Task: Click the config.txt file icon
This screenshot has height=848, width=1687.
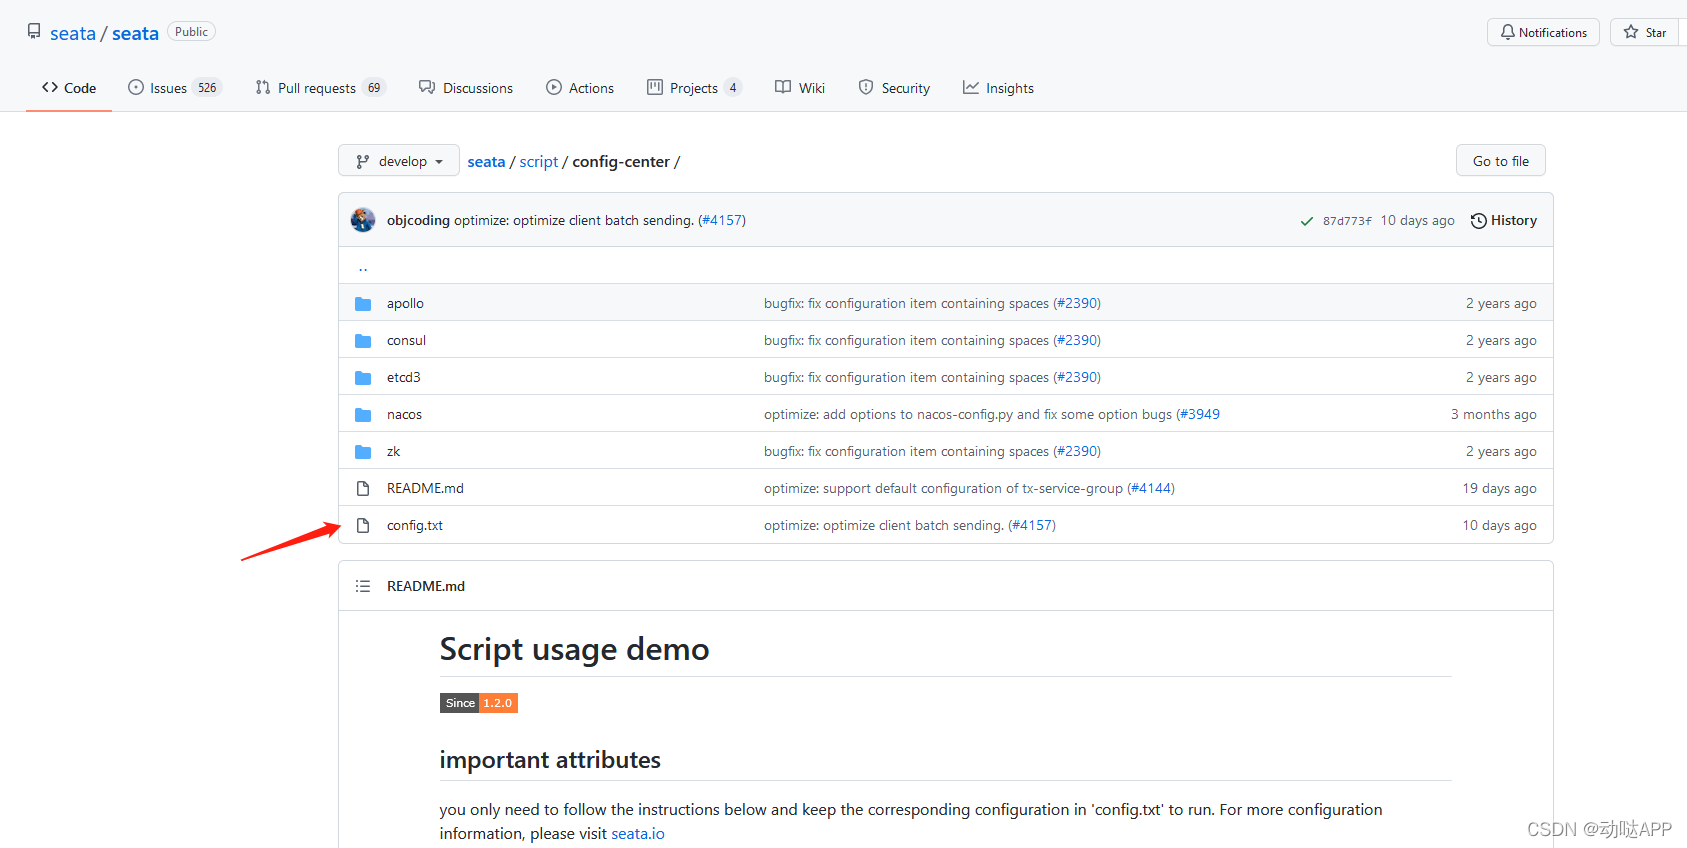Action: (x=363, y=525)
